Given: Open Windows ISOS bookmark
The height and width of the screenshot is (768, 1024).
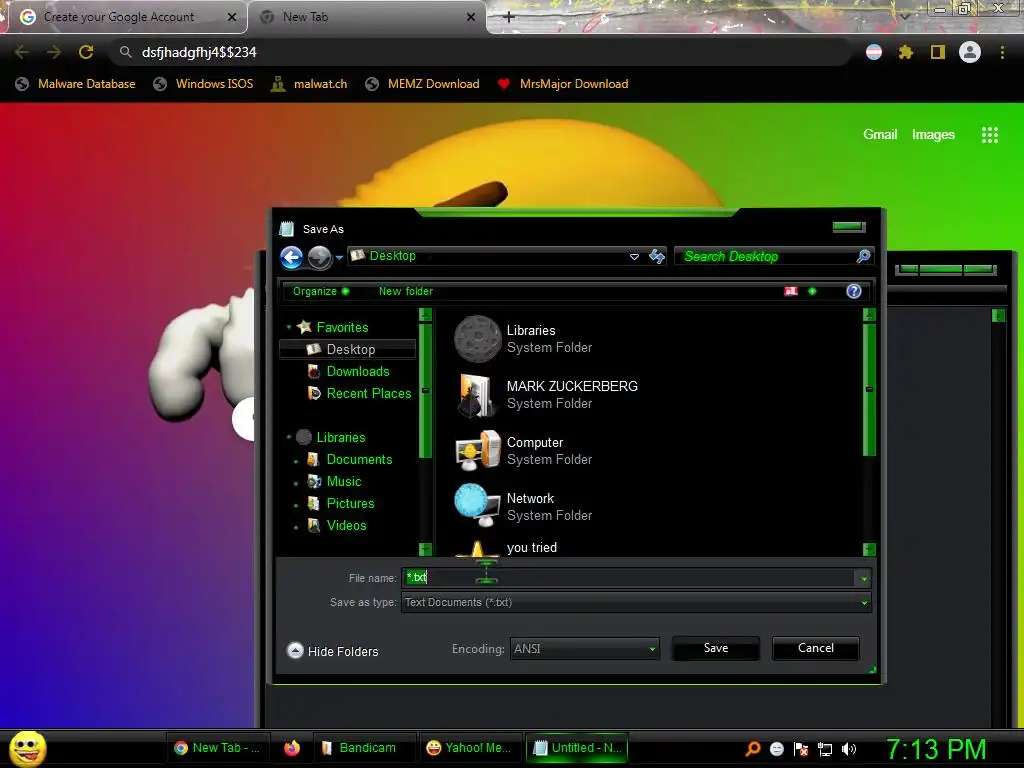Looking at the screenshot, I should coord(203,84).
